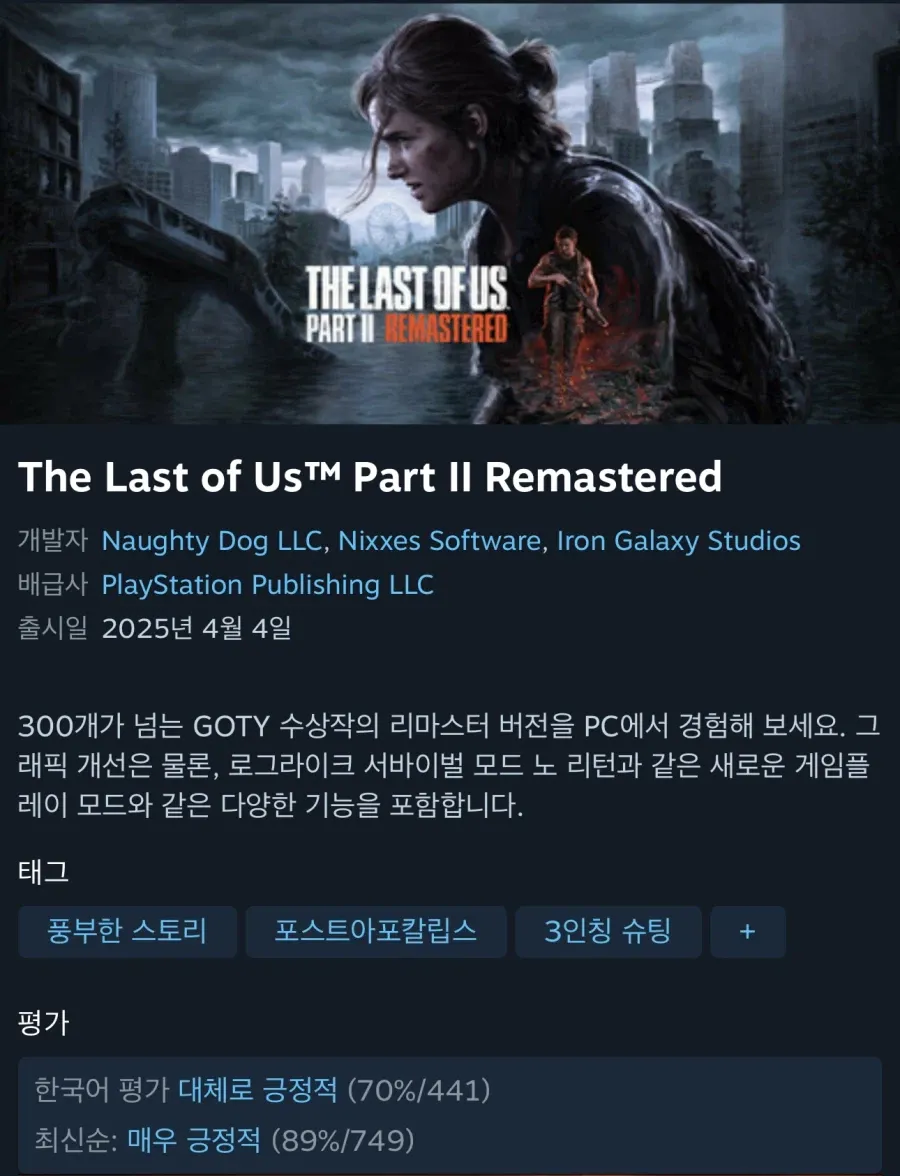Click the 개발자 label

click(52, 540)
